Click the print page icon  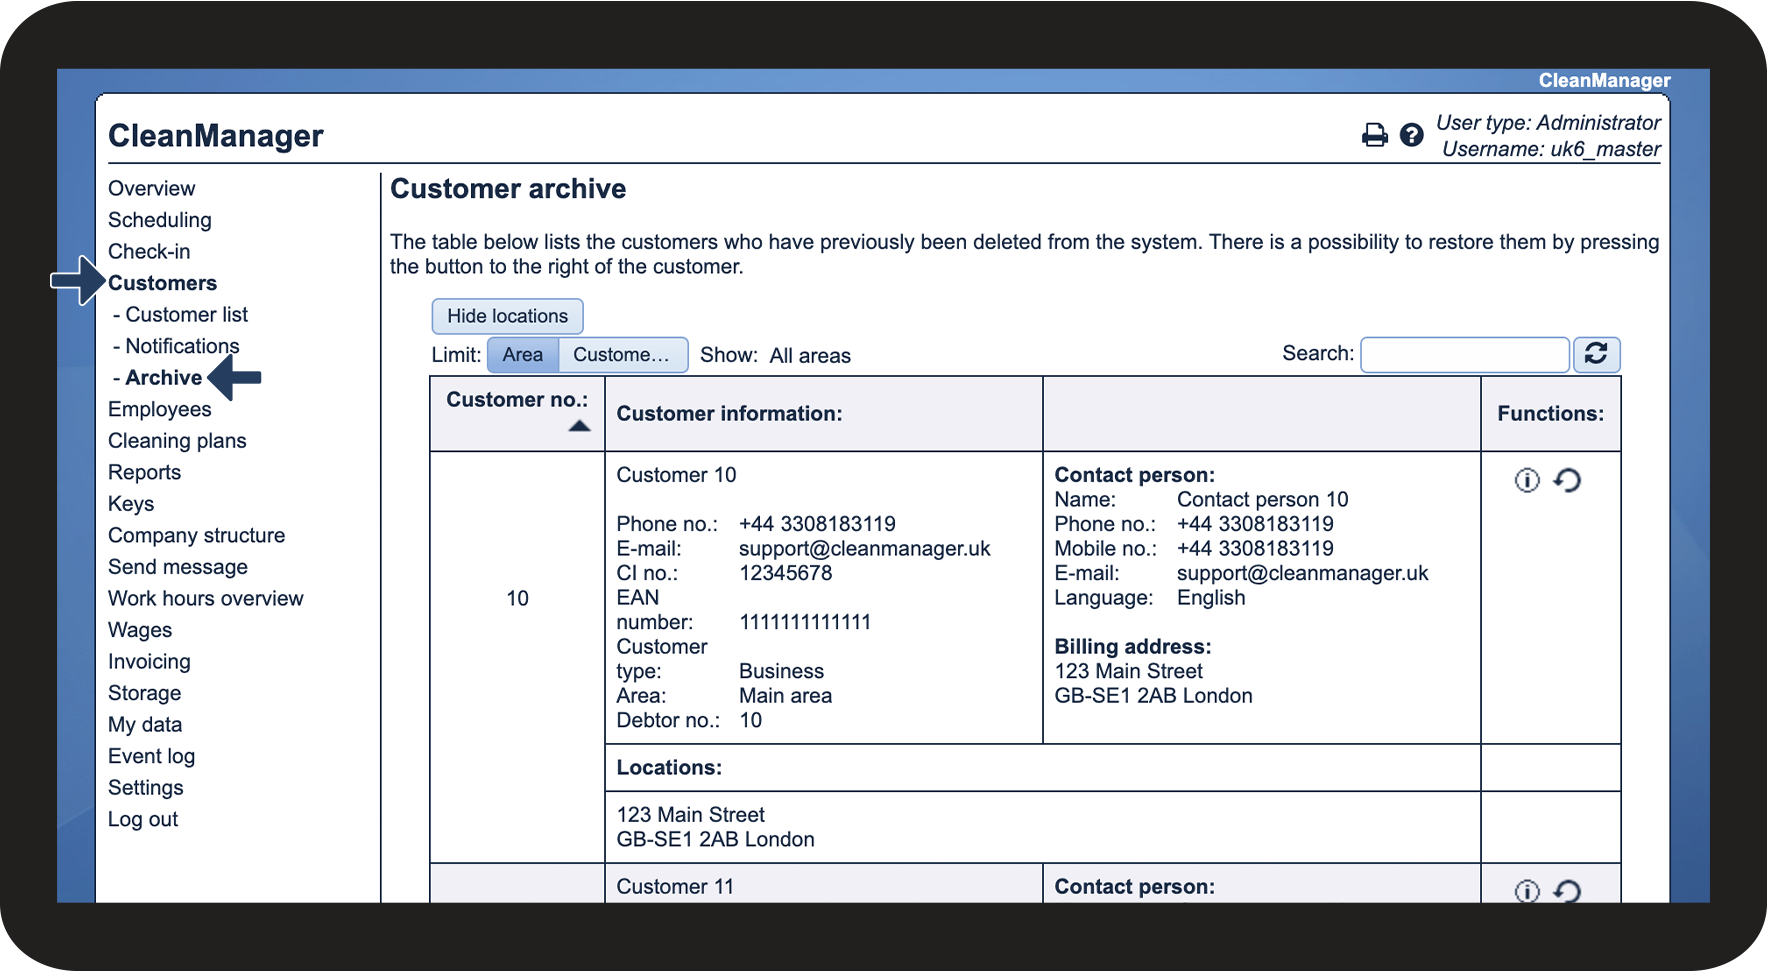click(1375, 135)
